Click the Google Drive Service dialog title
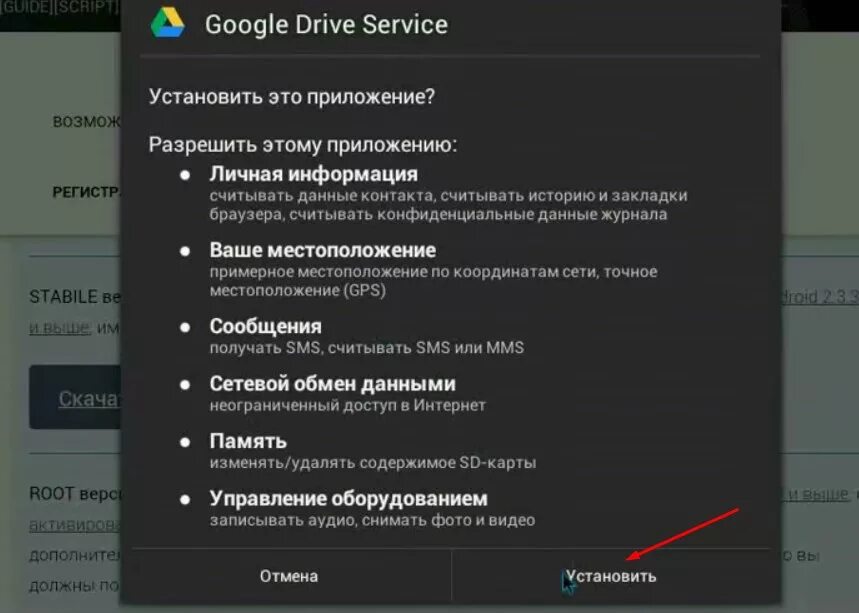Viewport: 859px width, 613px height. tap(327, 25)
